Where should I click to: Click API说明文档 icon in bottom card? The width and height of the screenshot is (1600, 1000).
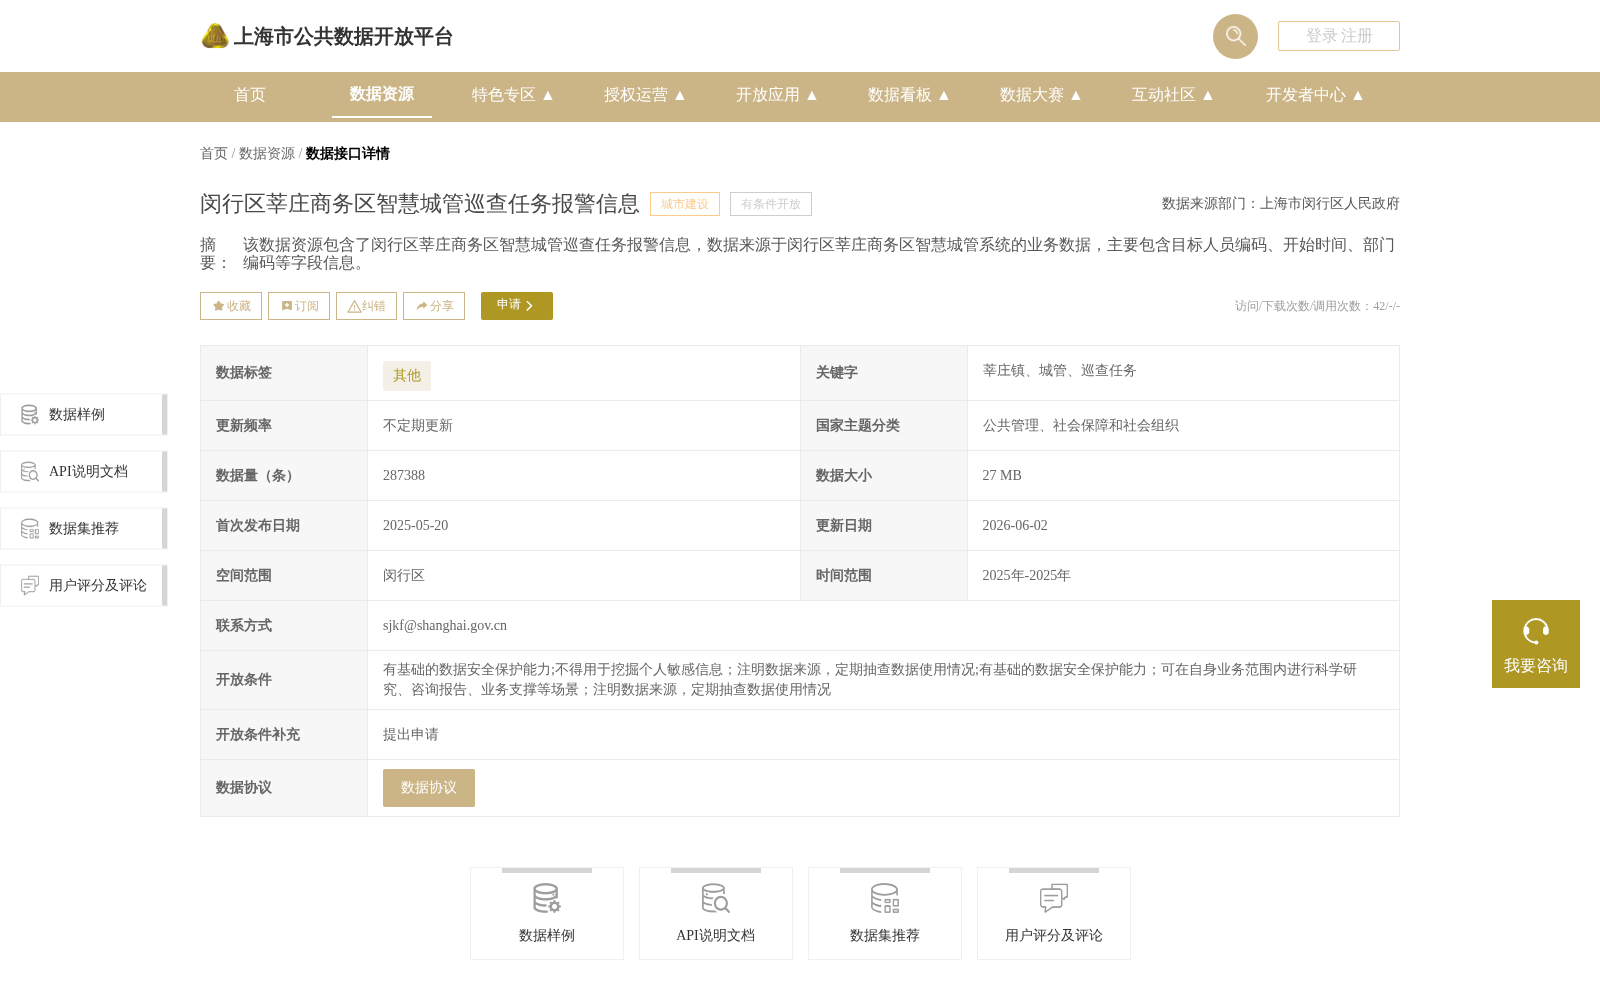716,899
